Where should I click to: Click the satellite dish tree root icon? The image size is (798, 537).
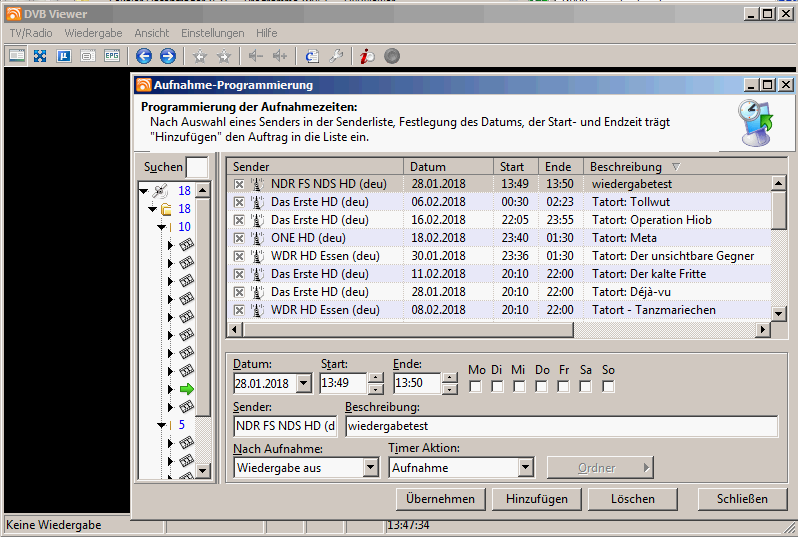pos(160,191)
